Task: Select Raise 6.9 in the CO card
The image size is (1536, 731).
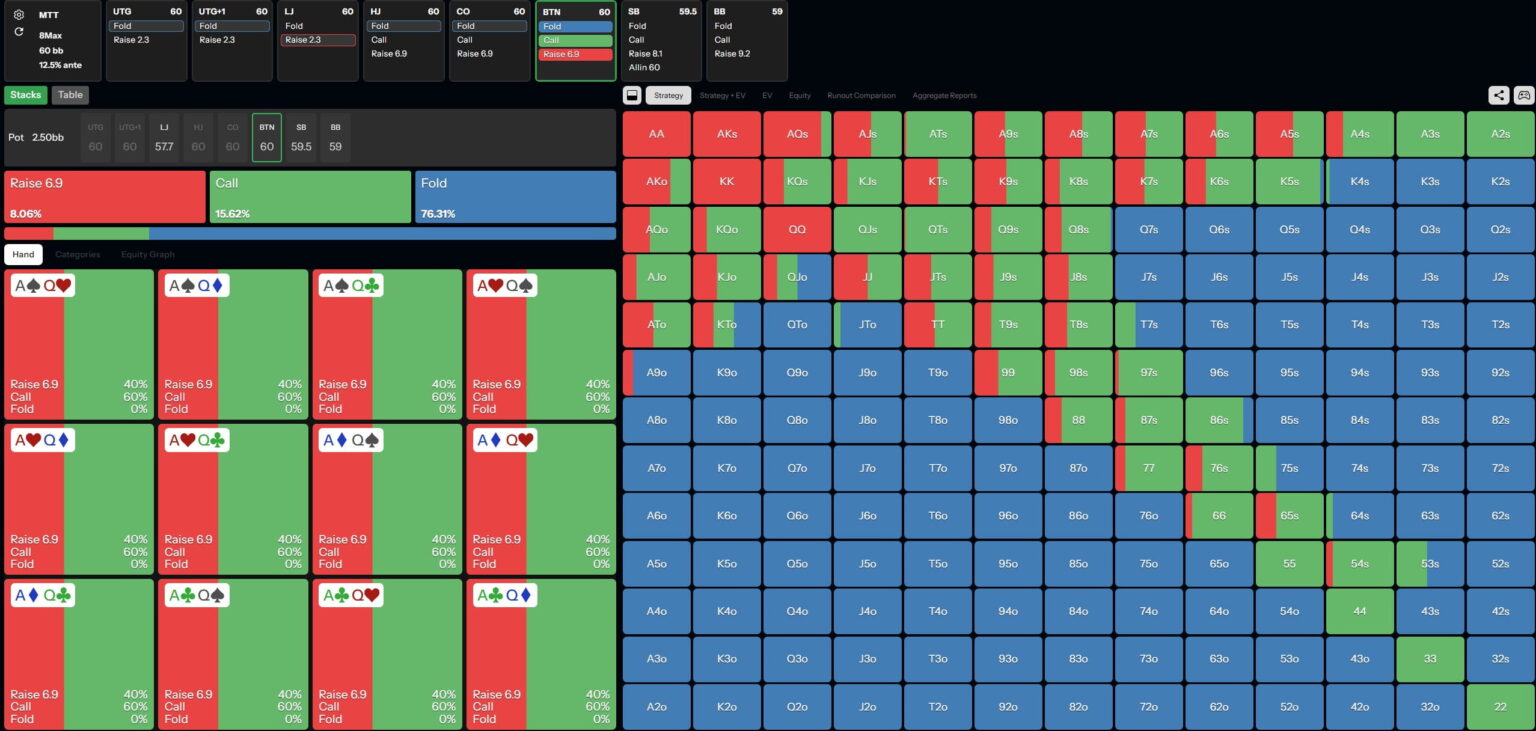Action: [490, 54]
